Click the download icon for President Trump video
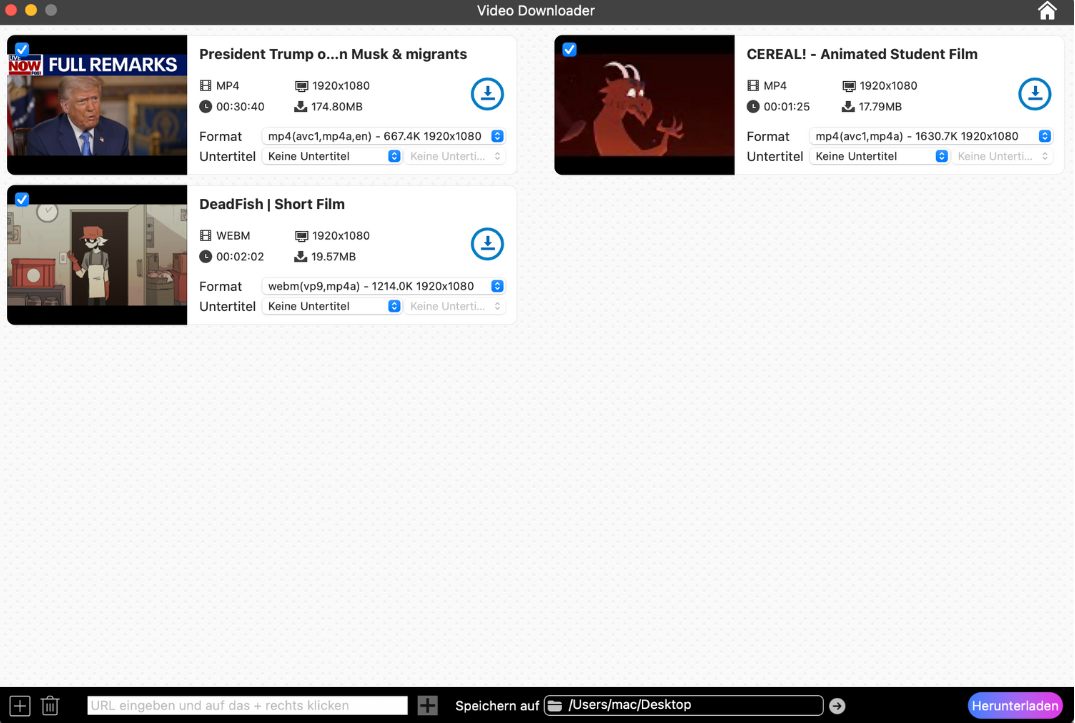This screenshot has width=1075, height=723. click(x=487, y=93)
